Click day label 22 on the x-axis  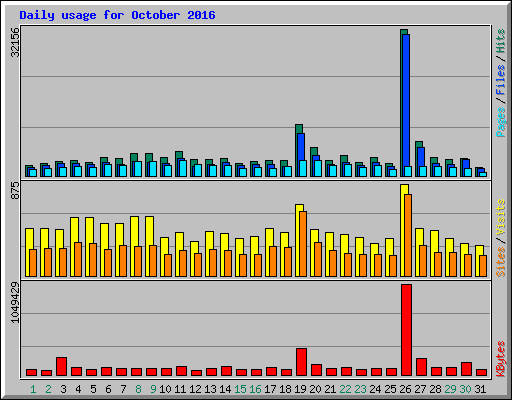pyautogui.click(x=345, y=389)
